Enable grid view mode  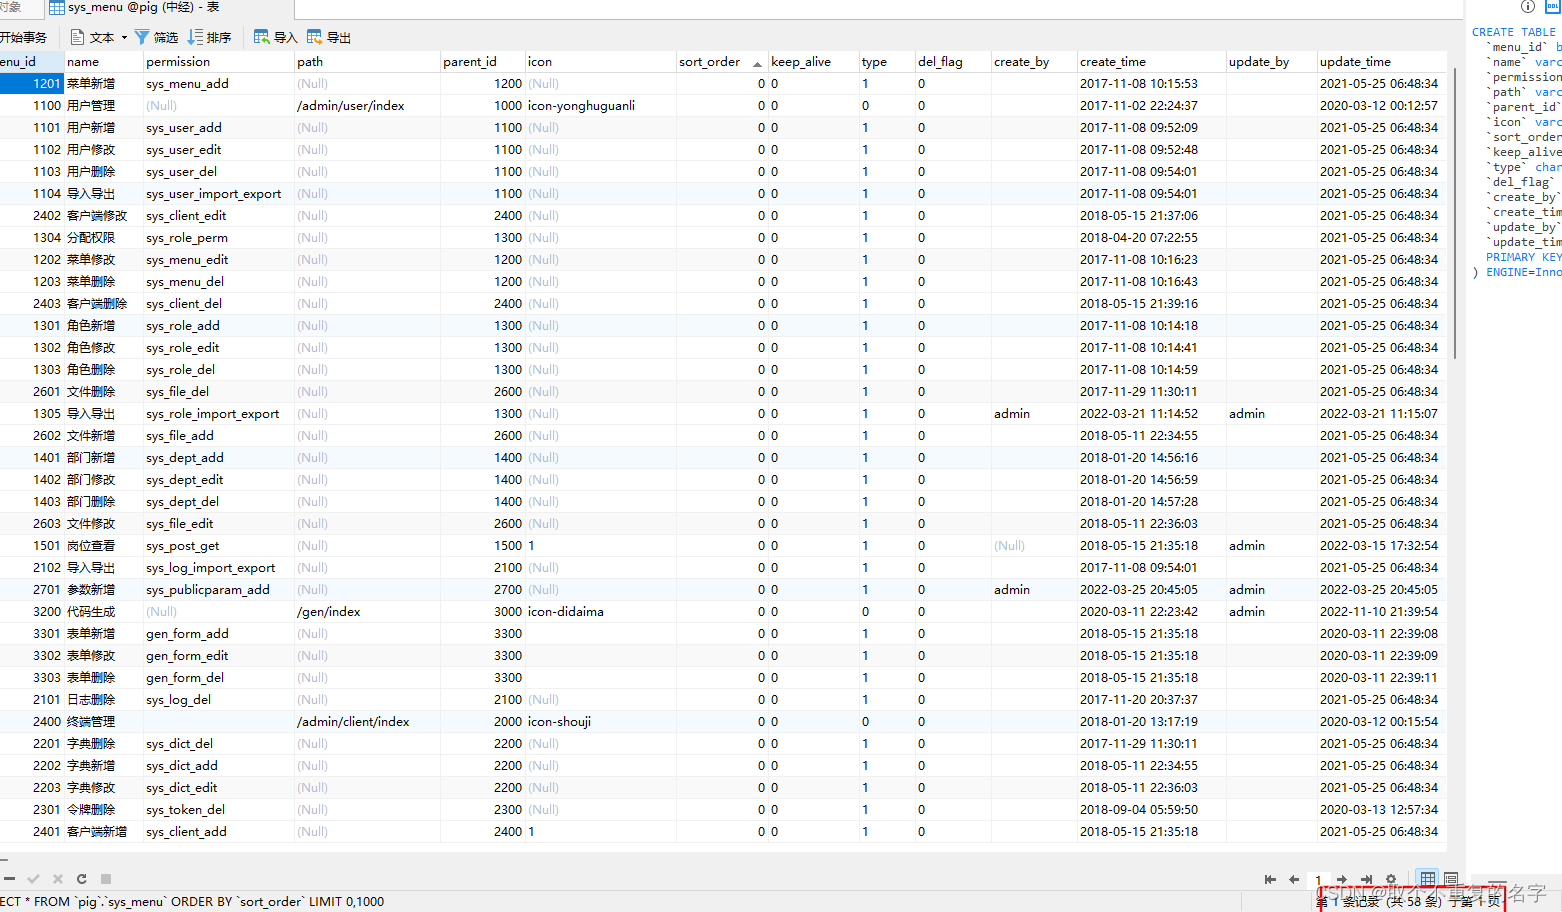point(1427,880)
